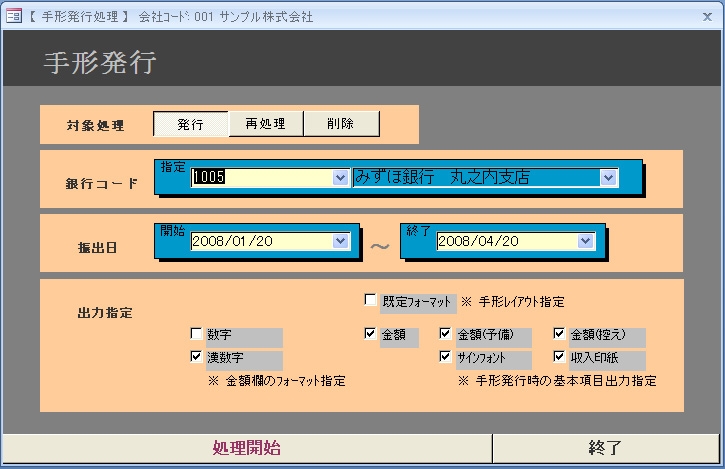Click the 指定 label in the bank code box

[173, 167]
